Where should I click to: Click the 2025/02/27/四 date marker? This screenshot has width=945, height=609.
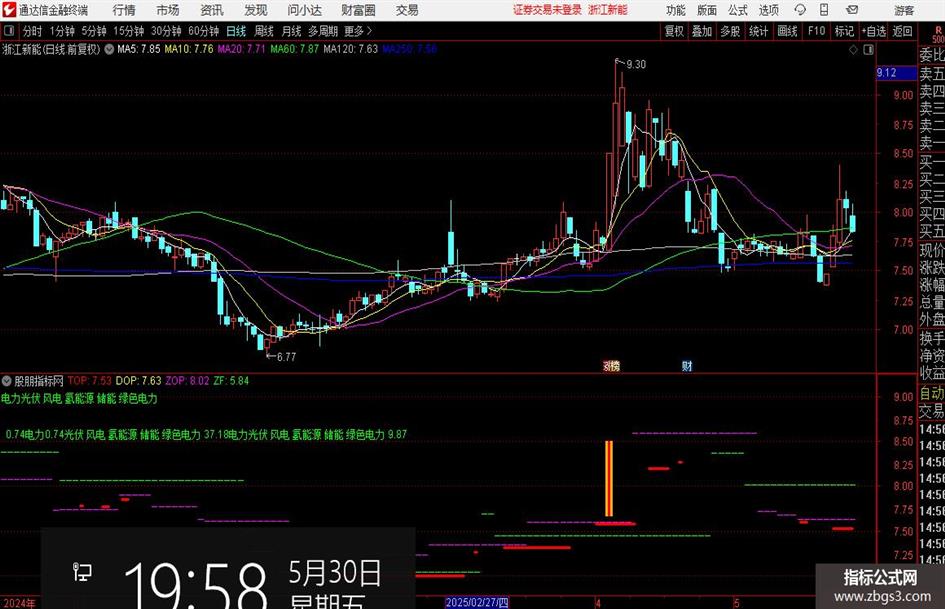point(477,602)
